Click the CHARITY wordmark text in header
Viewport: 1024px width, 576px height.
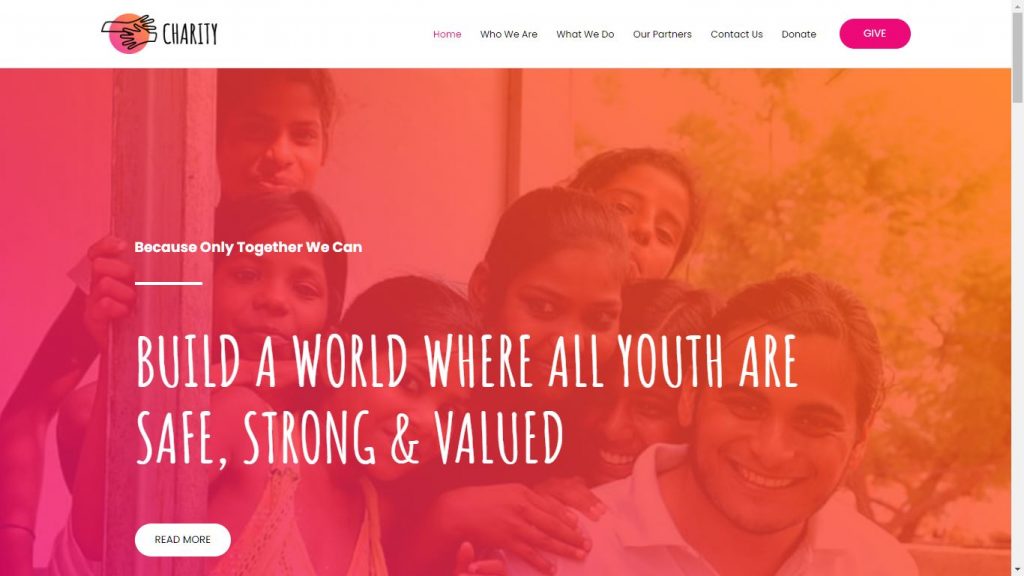[x=189, y=34]
